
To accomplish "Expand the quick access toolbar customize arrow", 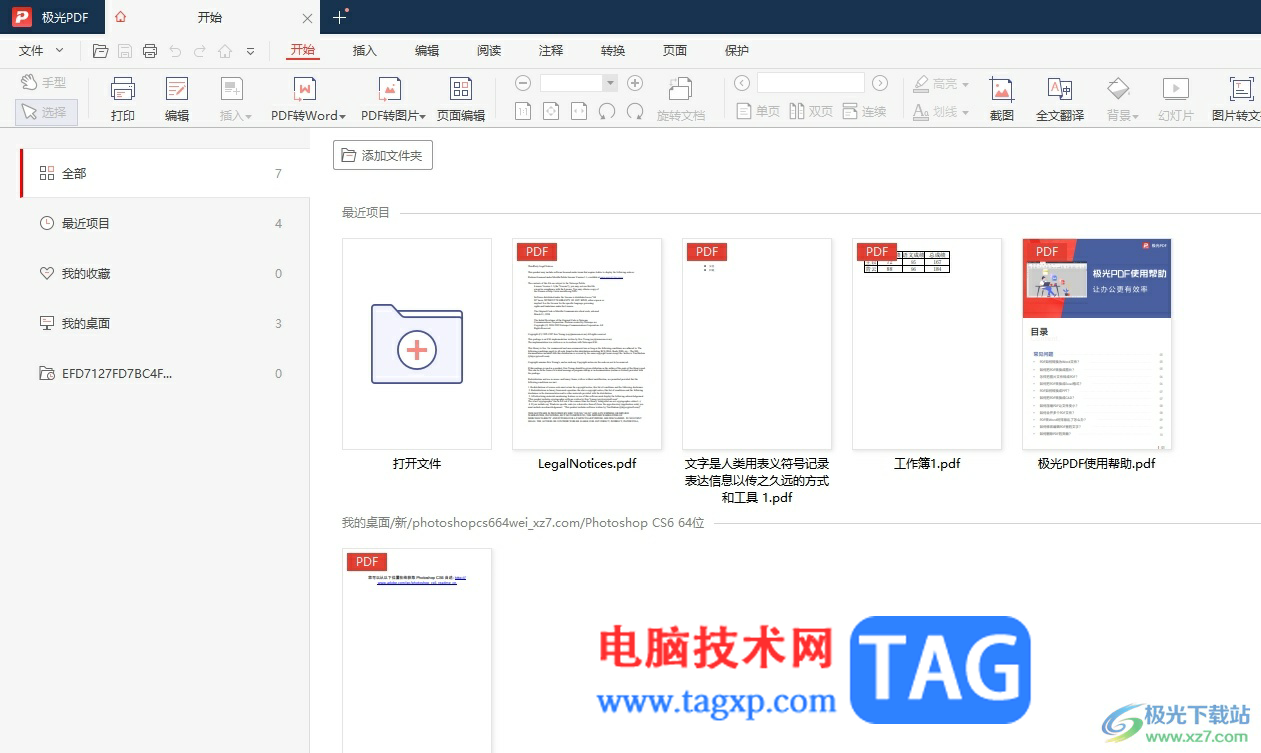I will [250, 51].
